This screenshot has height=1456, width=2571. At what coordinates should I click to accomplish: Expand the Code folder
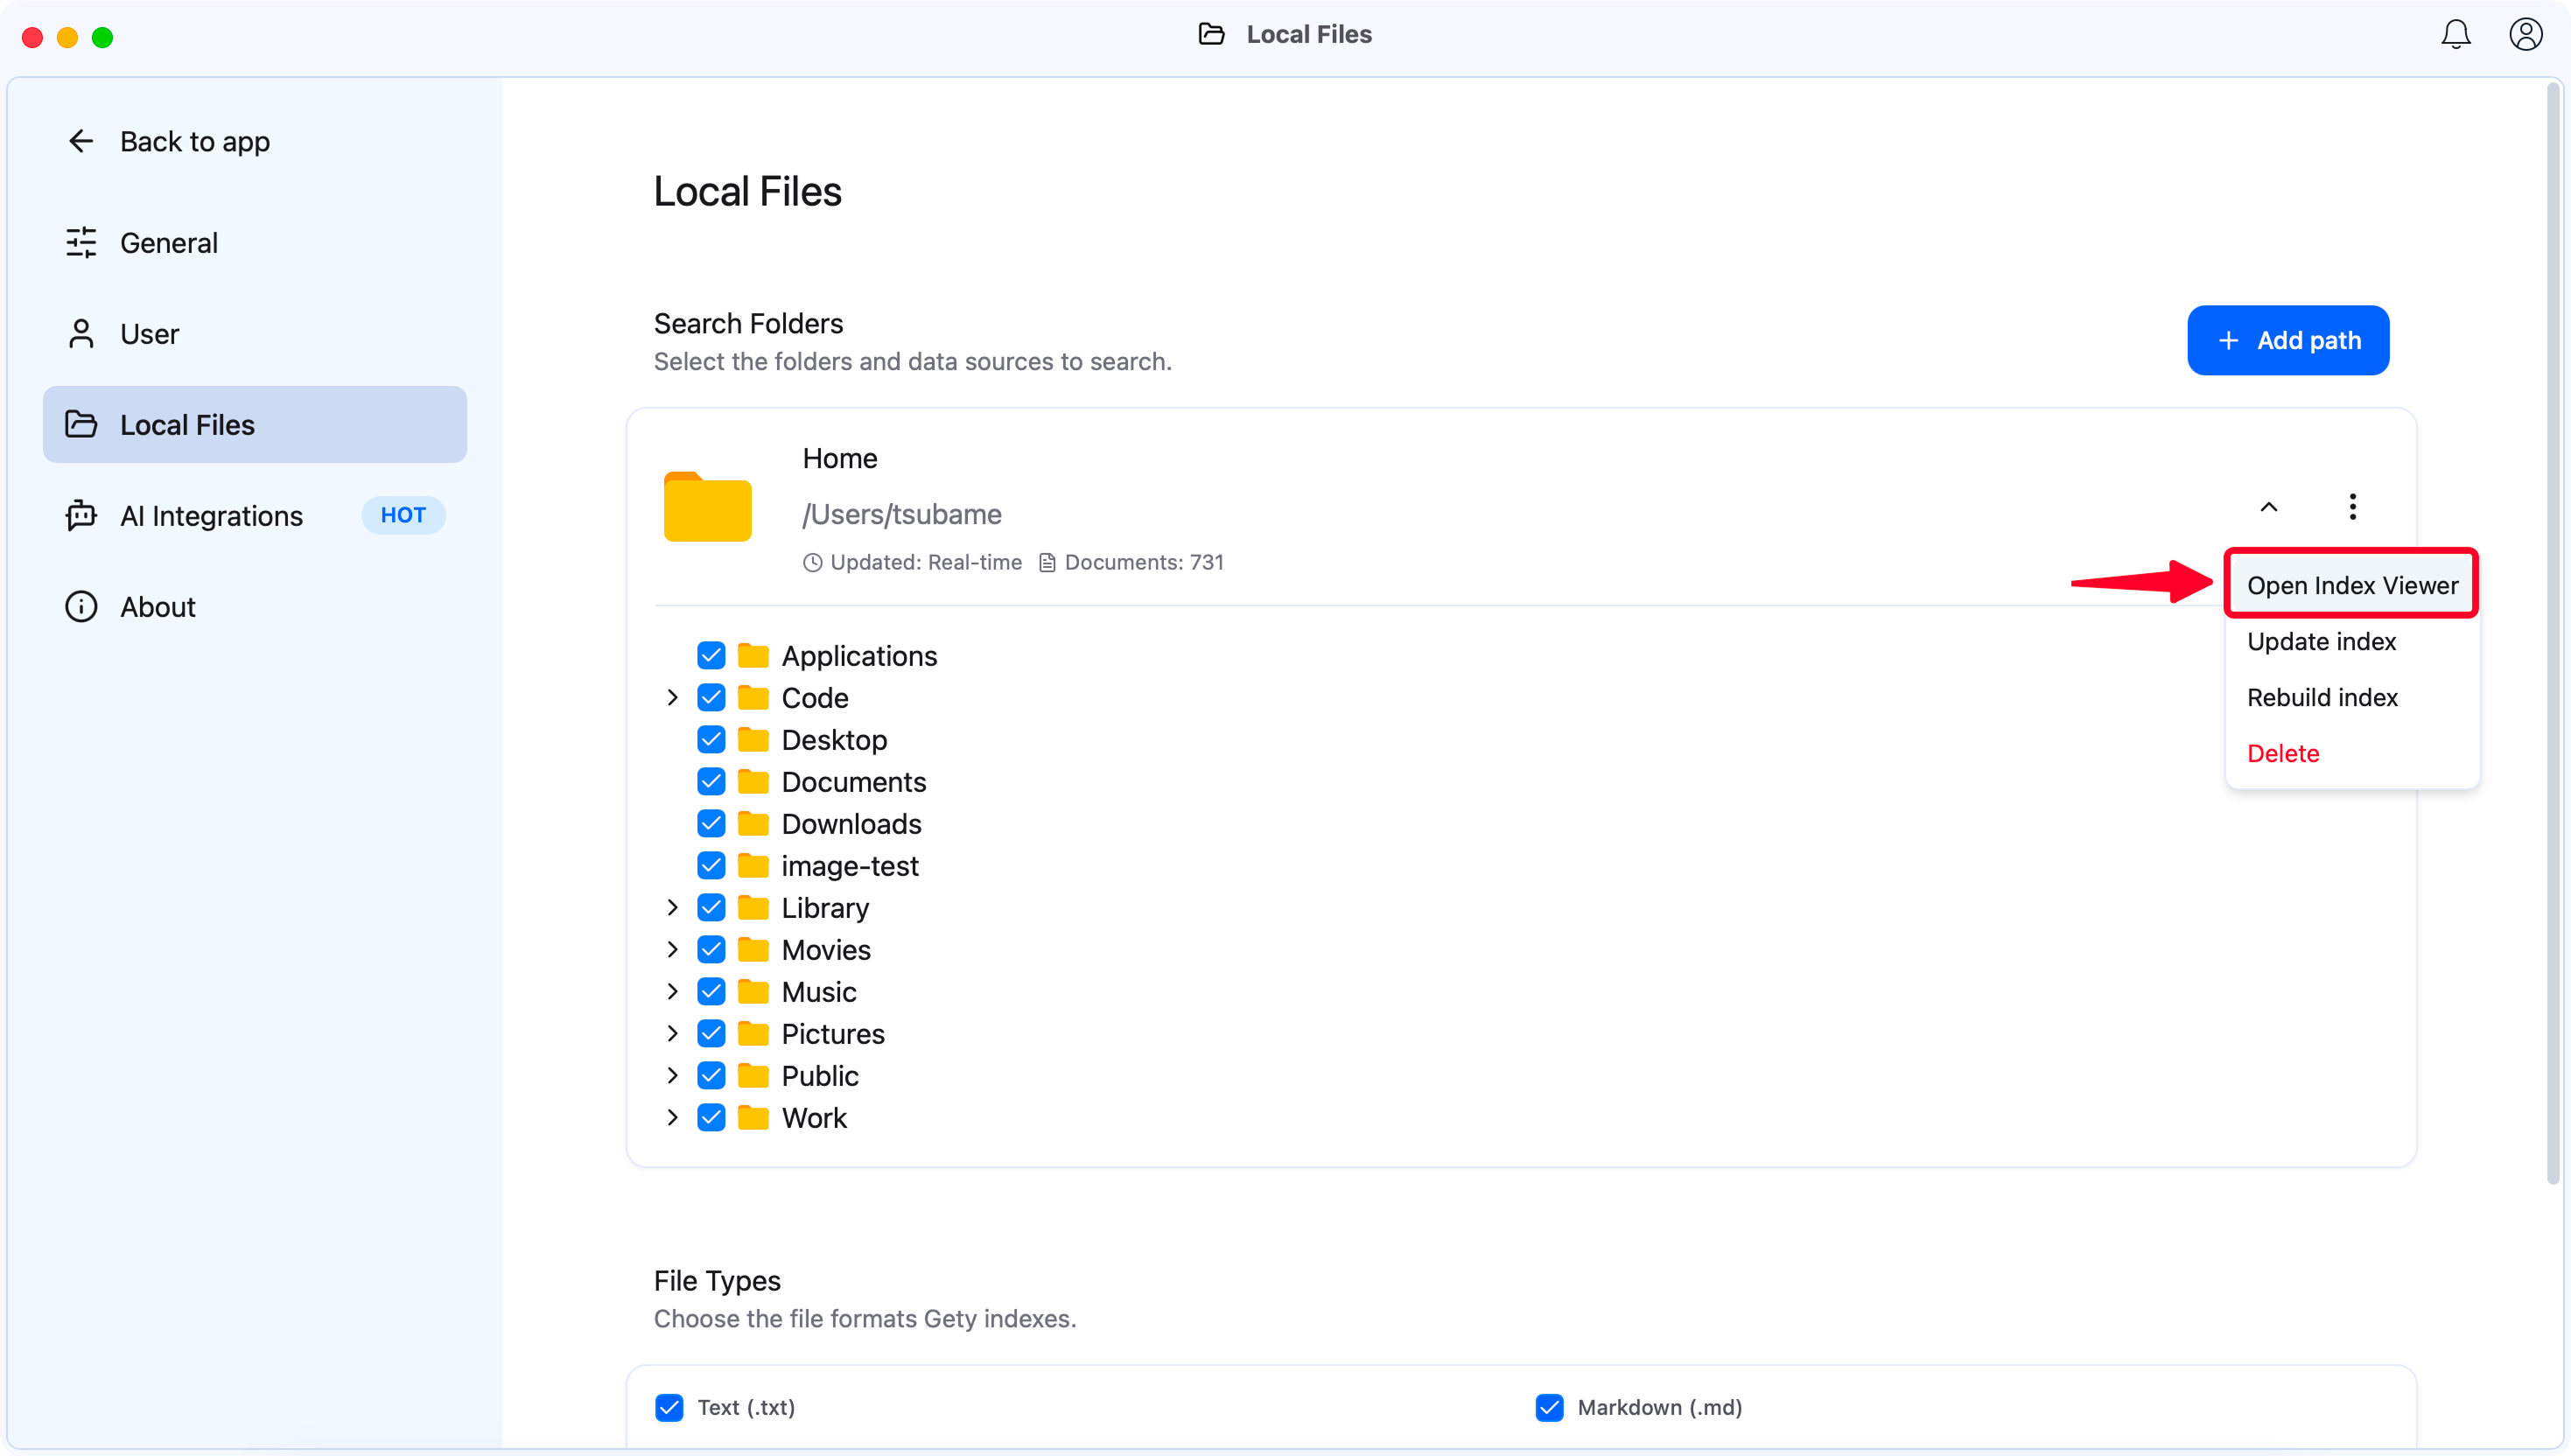point(672,698)
